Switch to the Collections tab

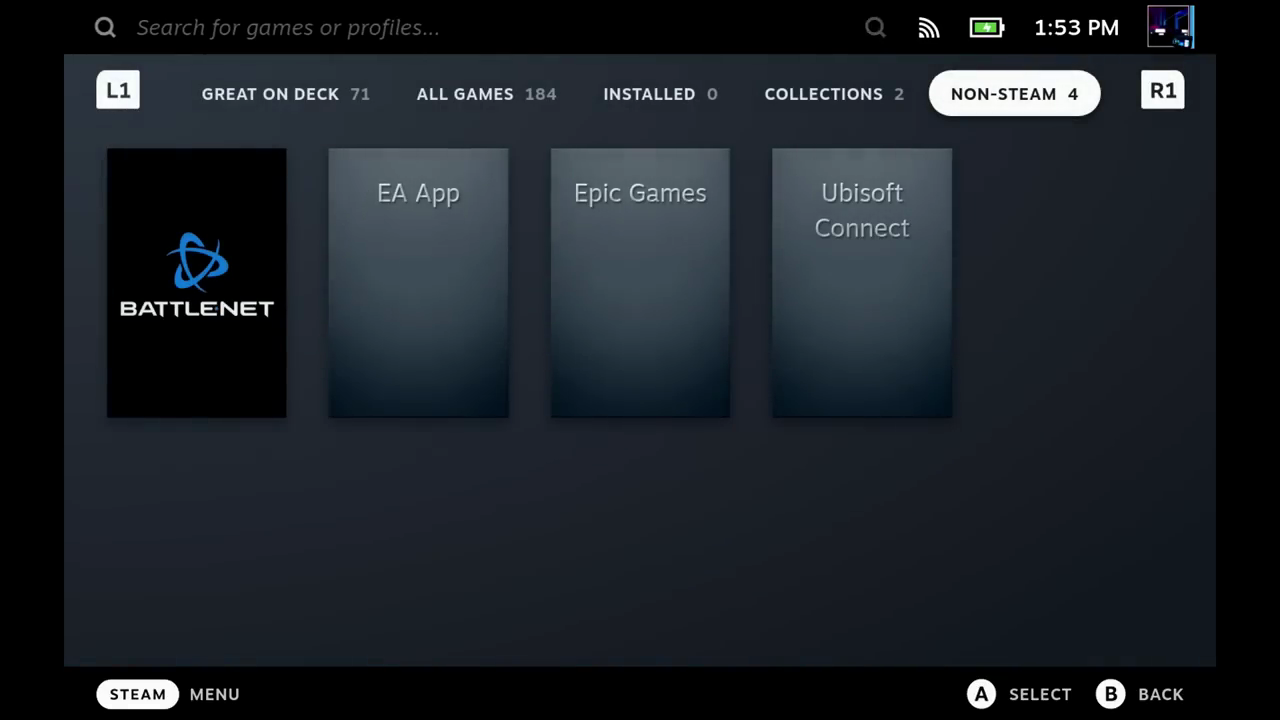(x=834, y=94)
